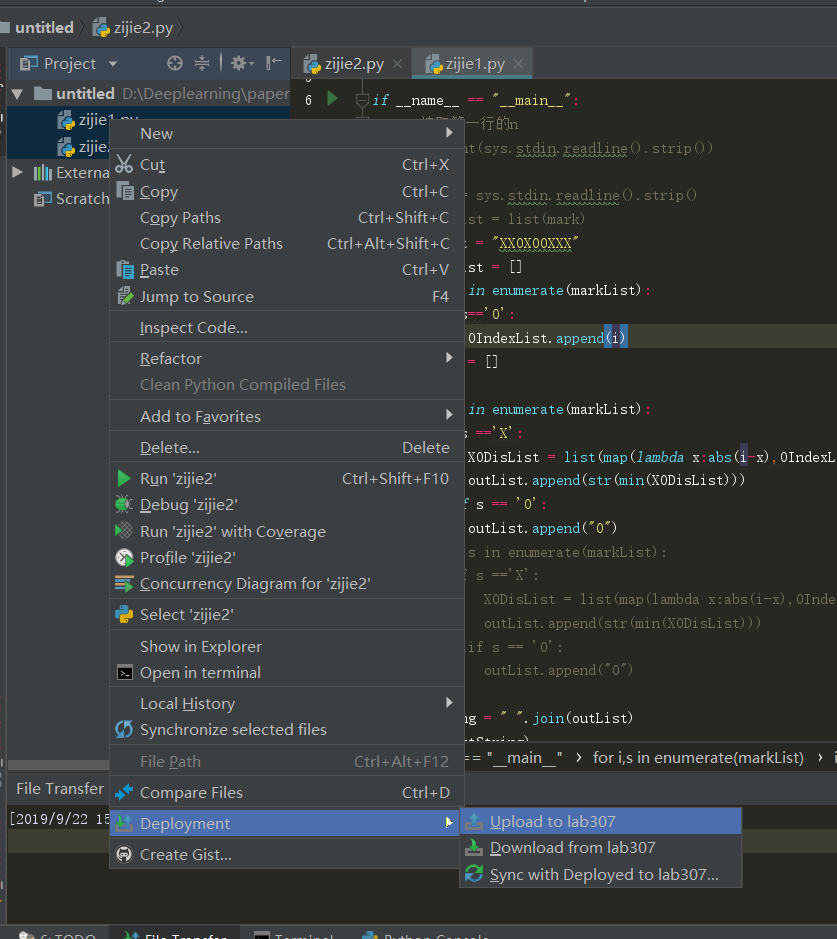This screenshot has height=939, width=837.
Task: Click the Compare Files arrows icon
Action: pos(124,792)
